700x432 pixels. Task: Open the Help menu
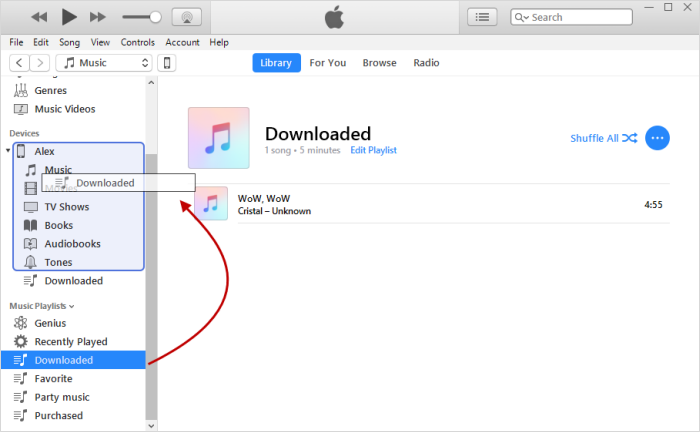click(x=219, y=42)
